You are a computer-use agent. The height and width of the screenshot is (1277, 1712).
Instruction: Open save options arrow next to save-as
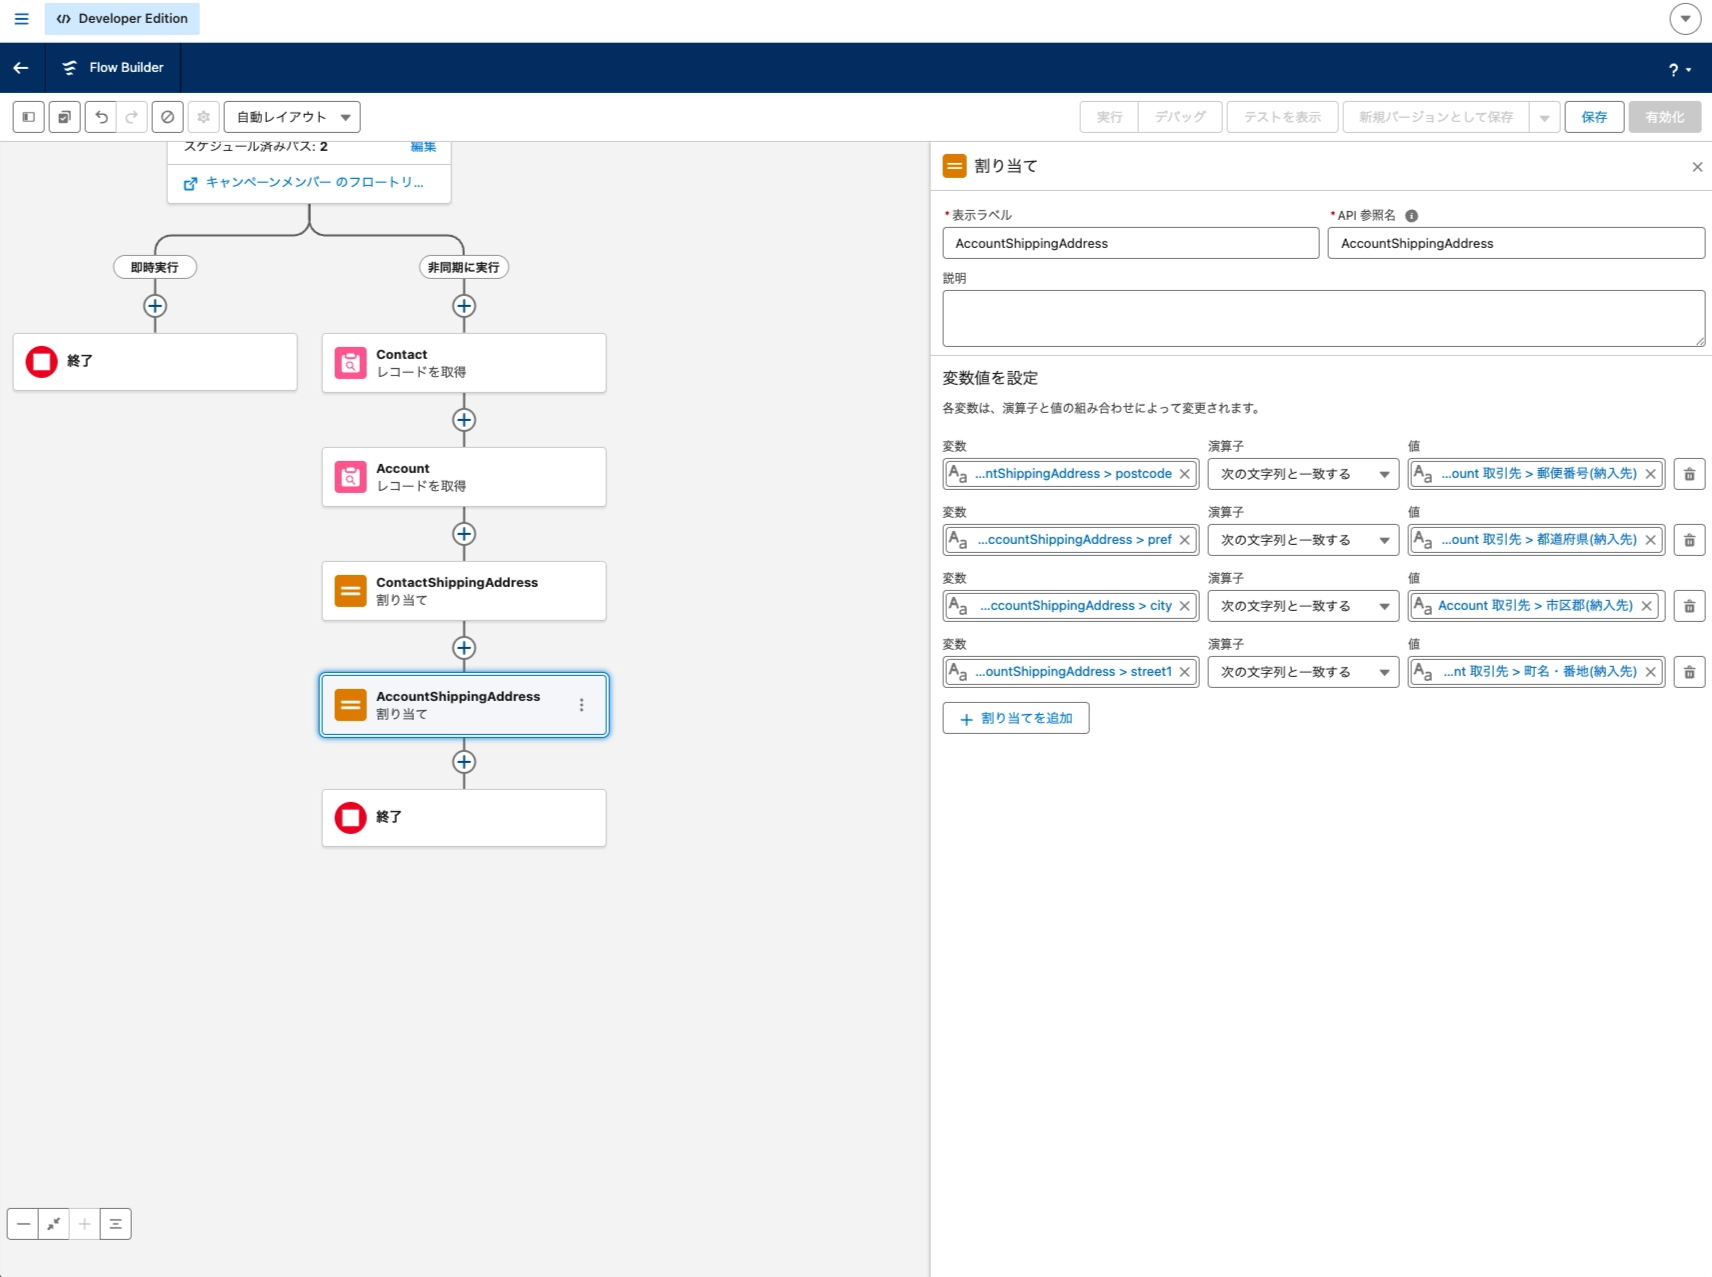point(1544,117)
